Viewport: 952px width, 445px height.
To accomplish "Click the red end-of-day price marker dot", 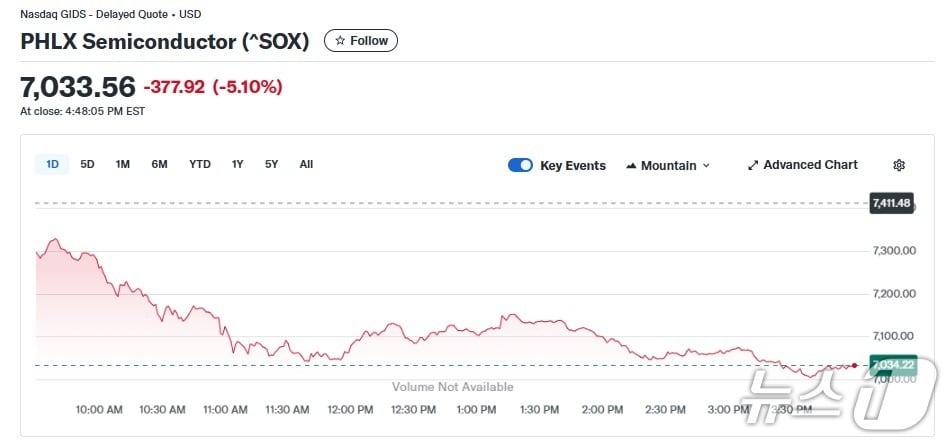I will 854,365.
